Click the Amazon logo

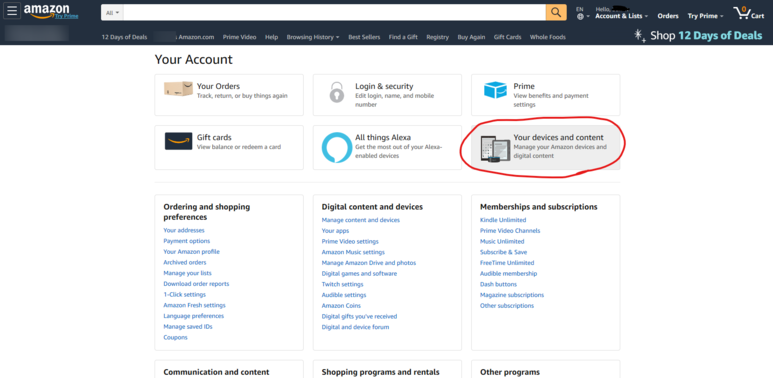47,12
